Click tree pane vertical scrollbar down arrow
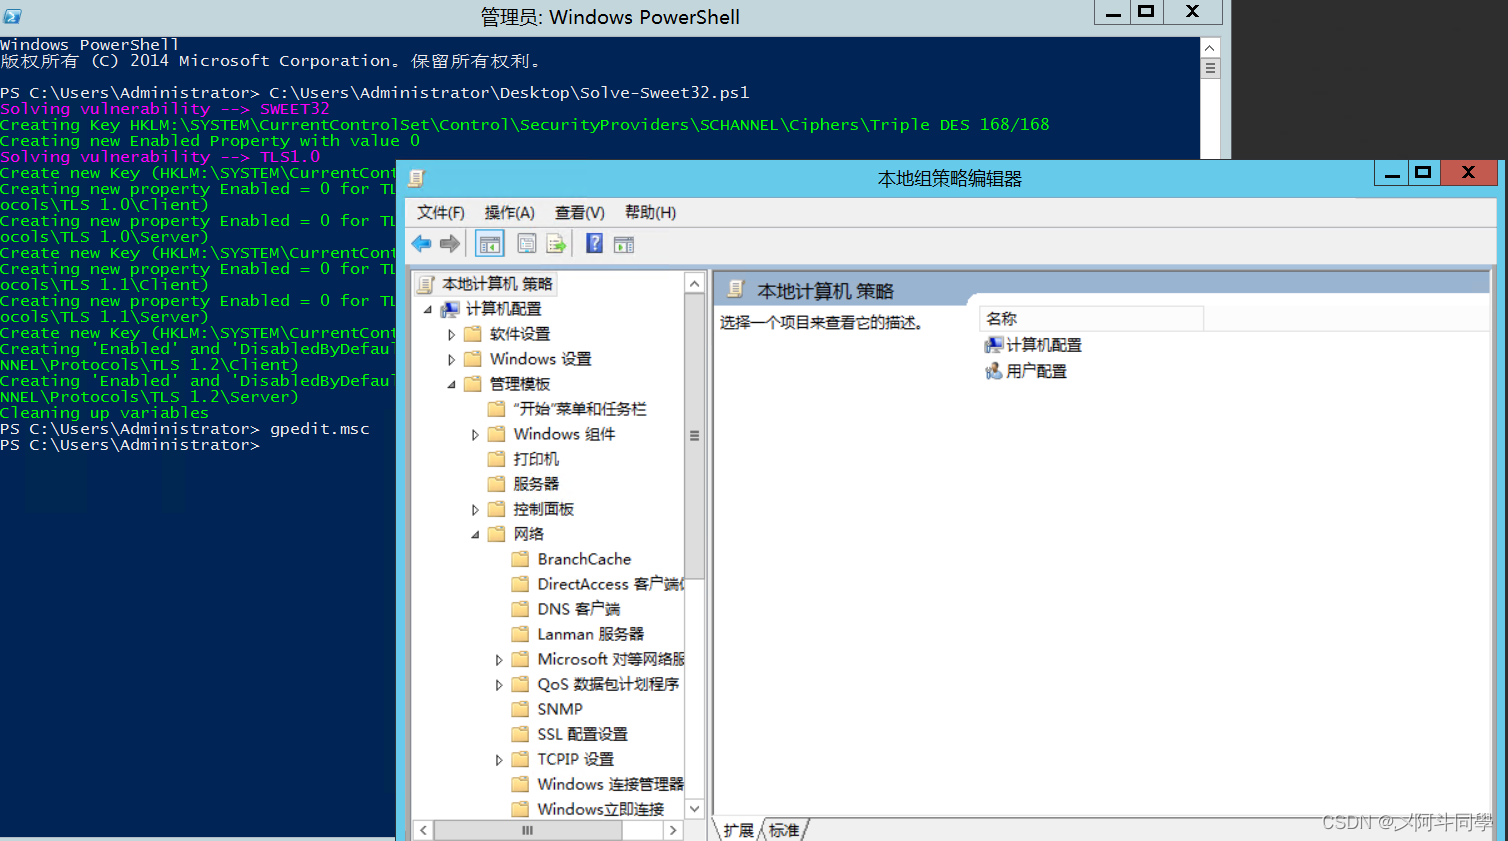This screenshot has width=1508, height=841. pyautogui.click(x=694, y=808)
